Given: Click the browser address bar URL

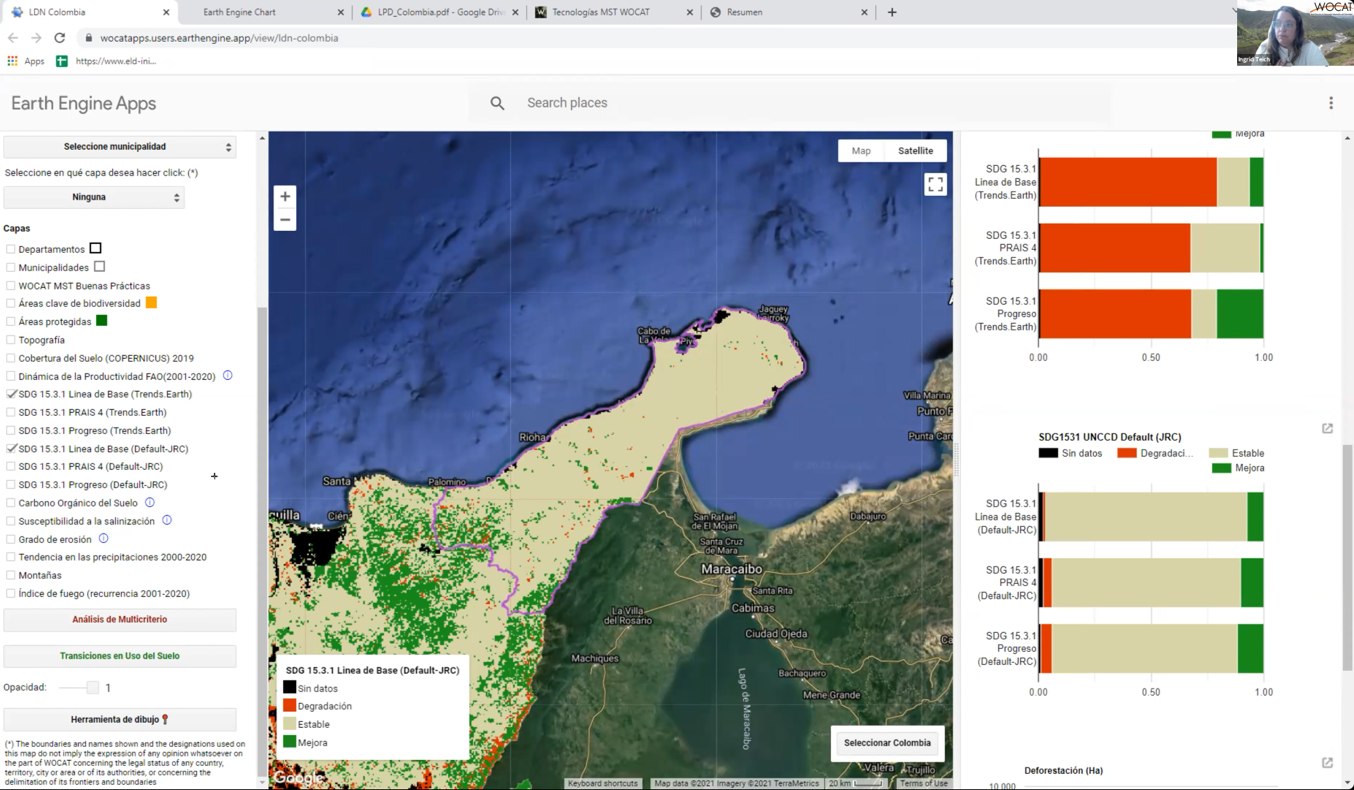Looking at the screenshot, I should pyautogui.click(x=219, y=38).
